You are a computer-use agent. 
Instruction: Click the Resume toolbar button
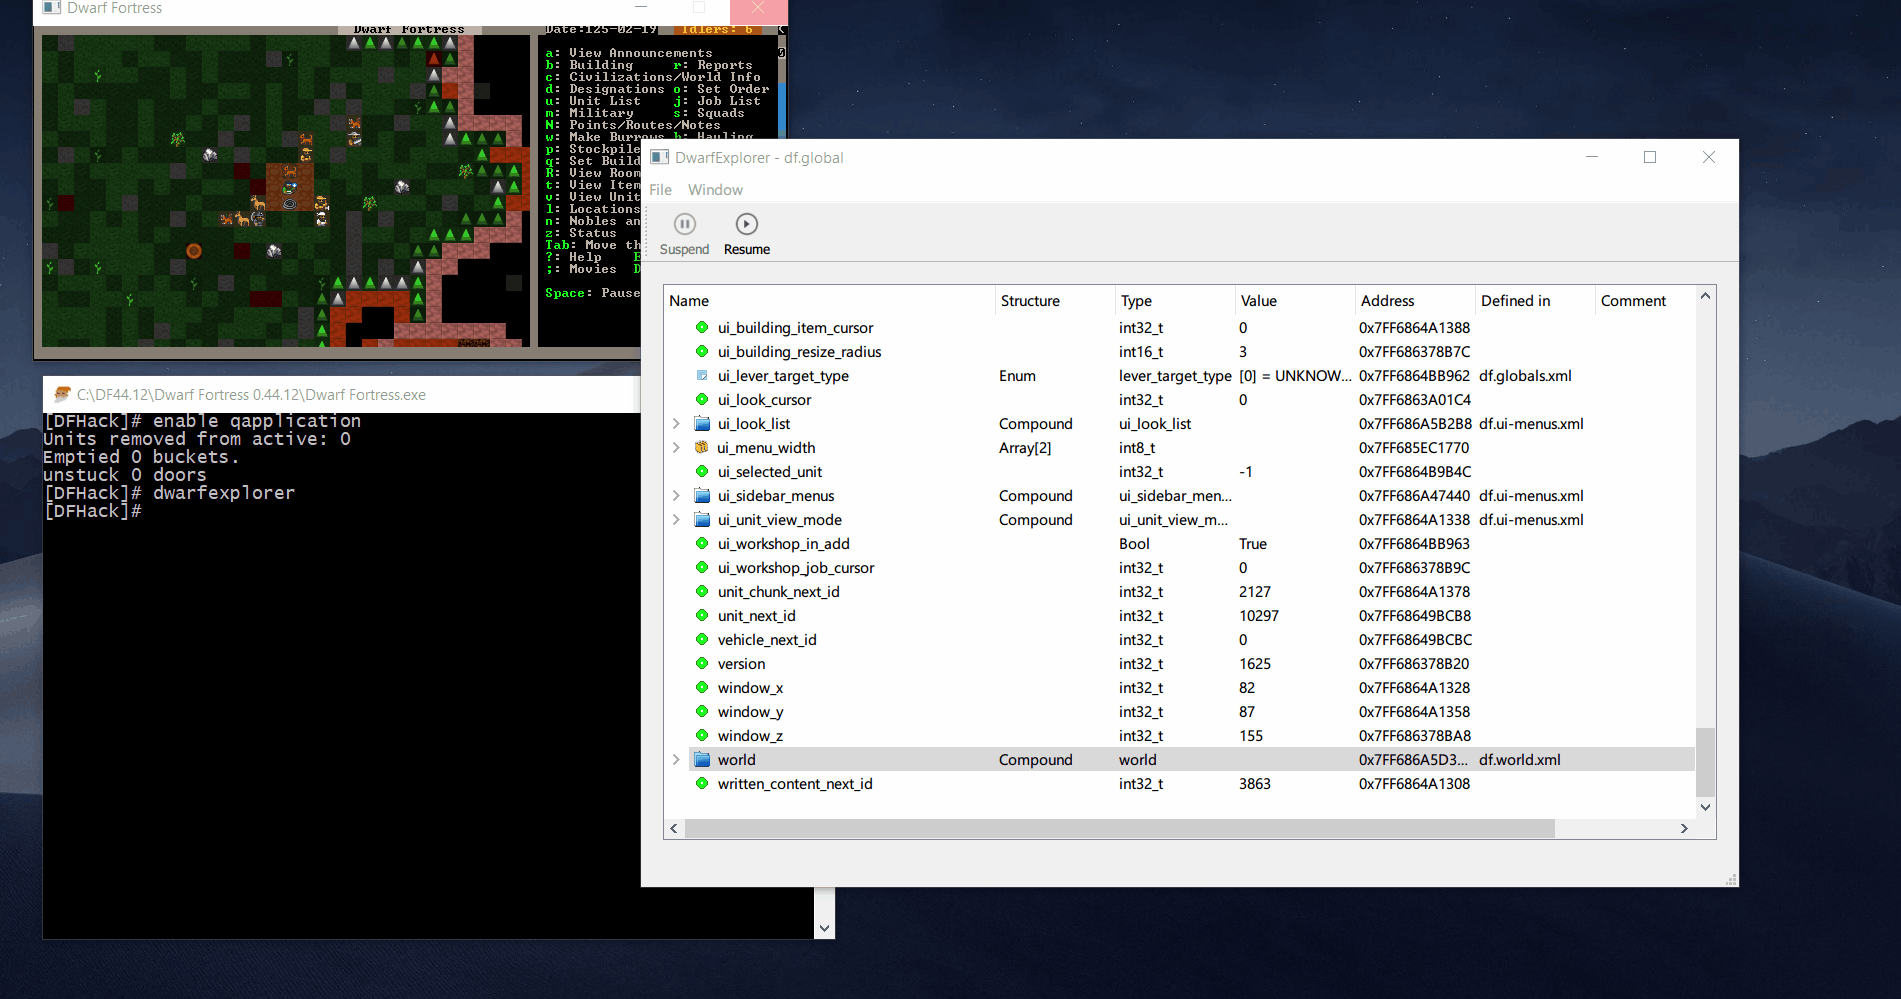point(746,234)
